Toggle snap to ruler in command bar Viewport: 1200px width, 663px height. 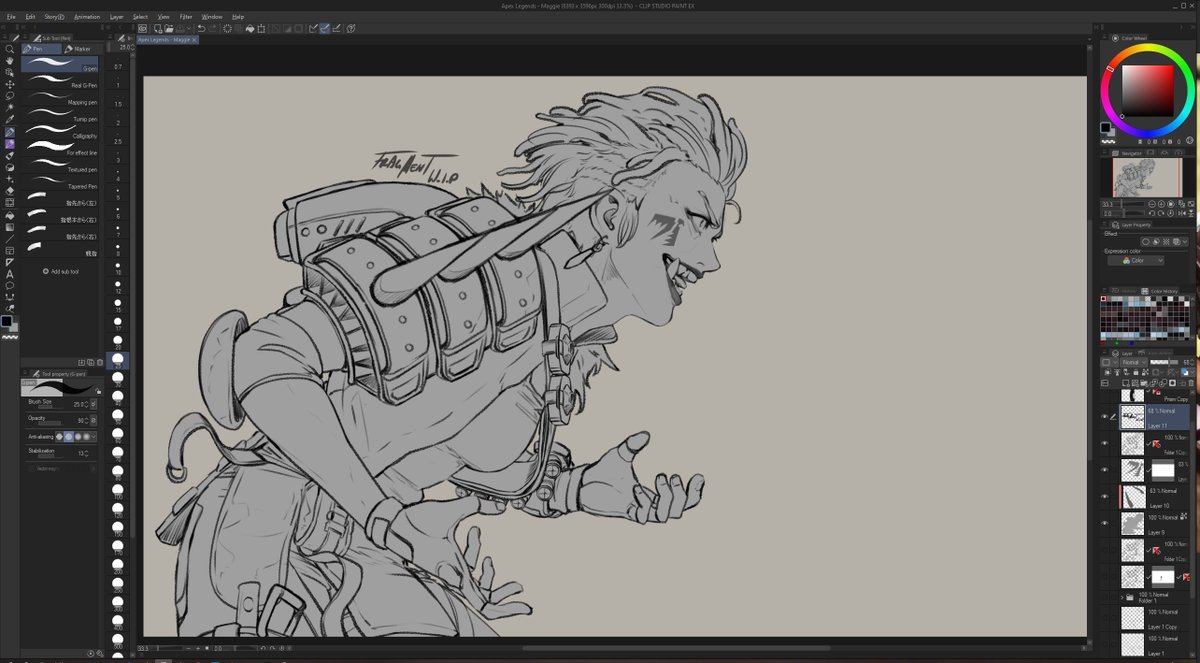(313, 28)
